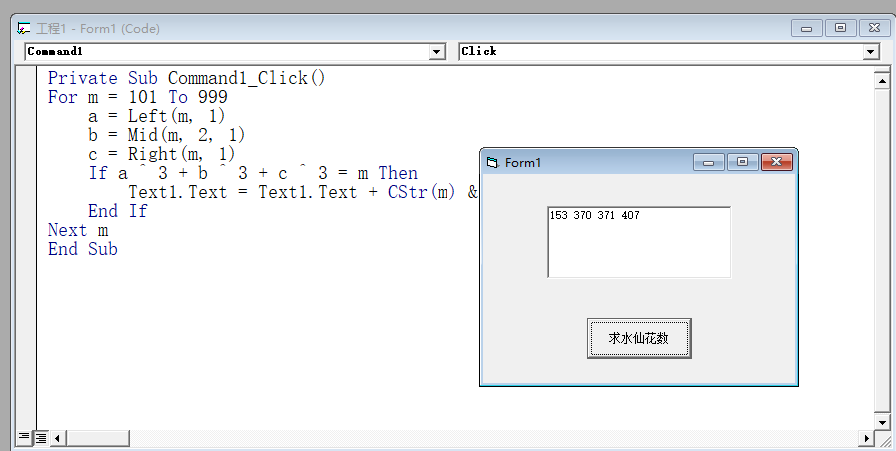Click the 'Private Sub Command1_Click()' line
The height and width of the screenshot is (451, 896).
tap(186, 78)
